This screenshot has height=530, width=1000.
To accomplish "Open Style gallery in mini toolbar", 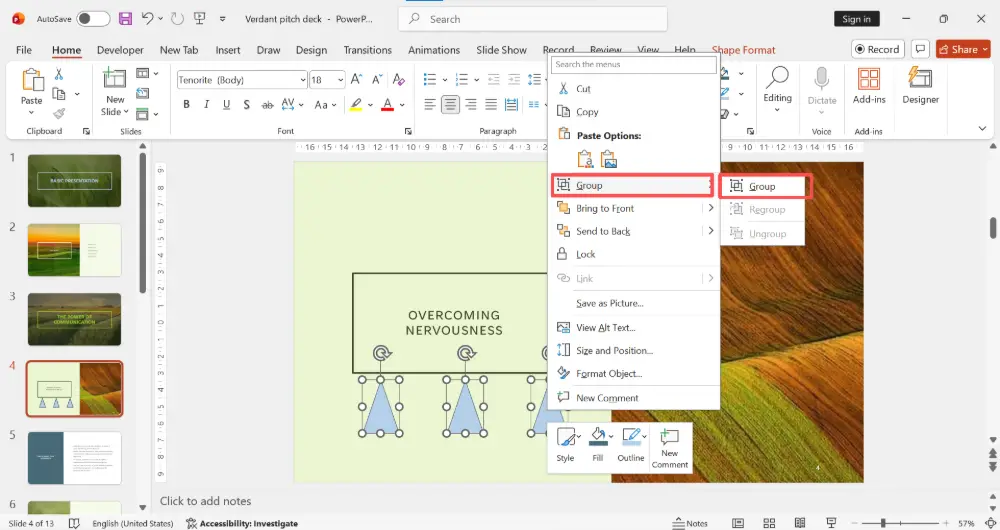I will [x=566, y=444].
